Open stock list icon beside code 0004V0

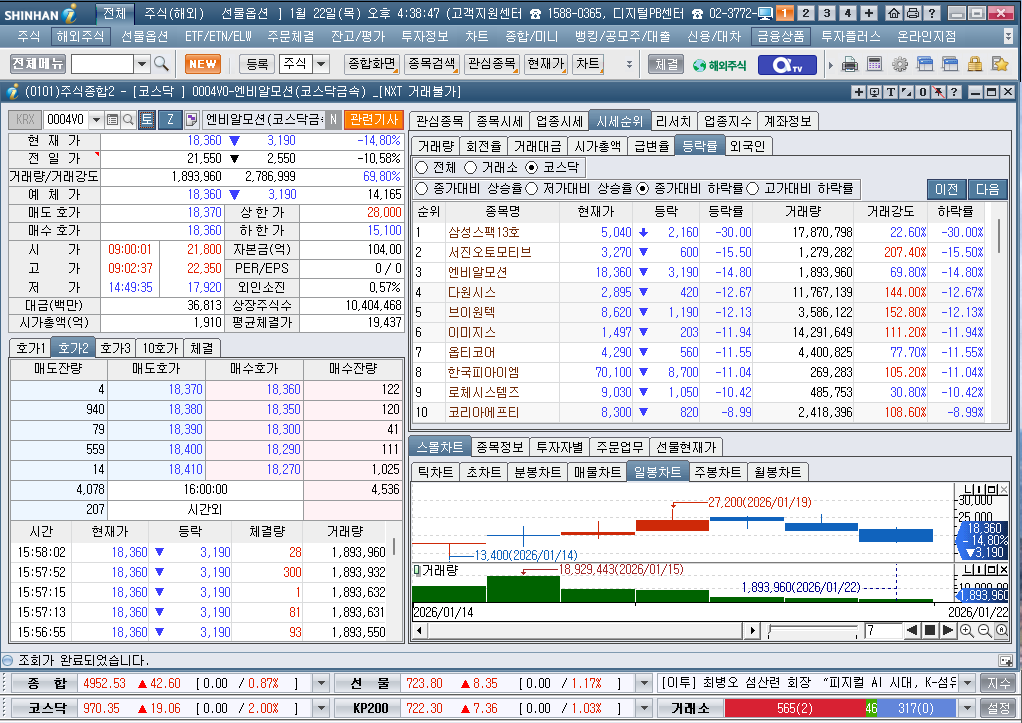[x=112, y=119]
